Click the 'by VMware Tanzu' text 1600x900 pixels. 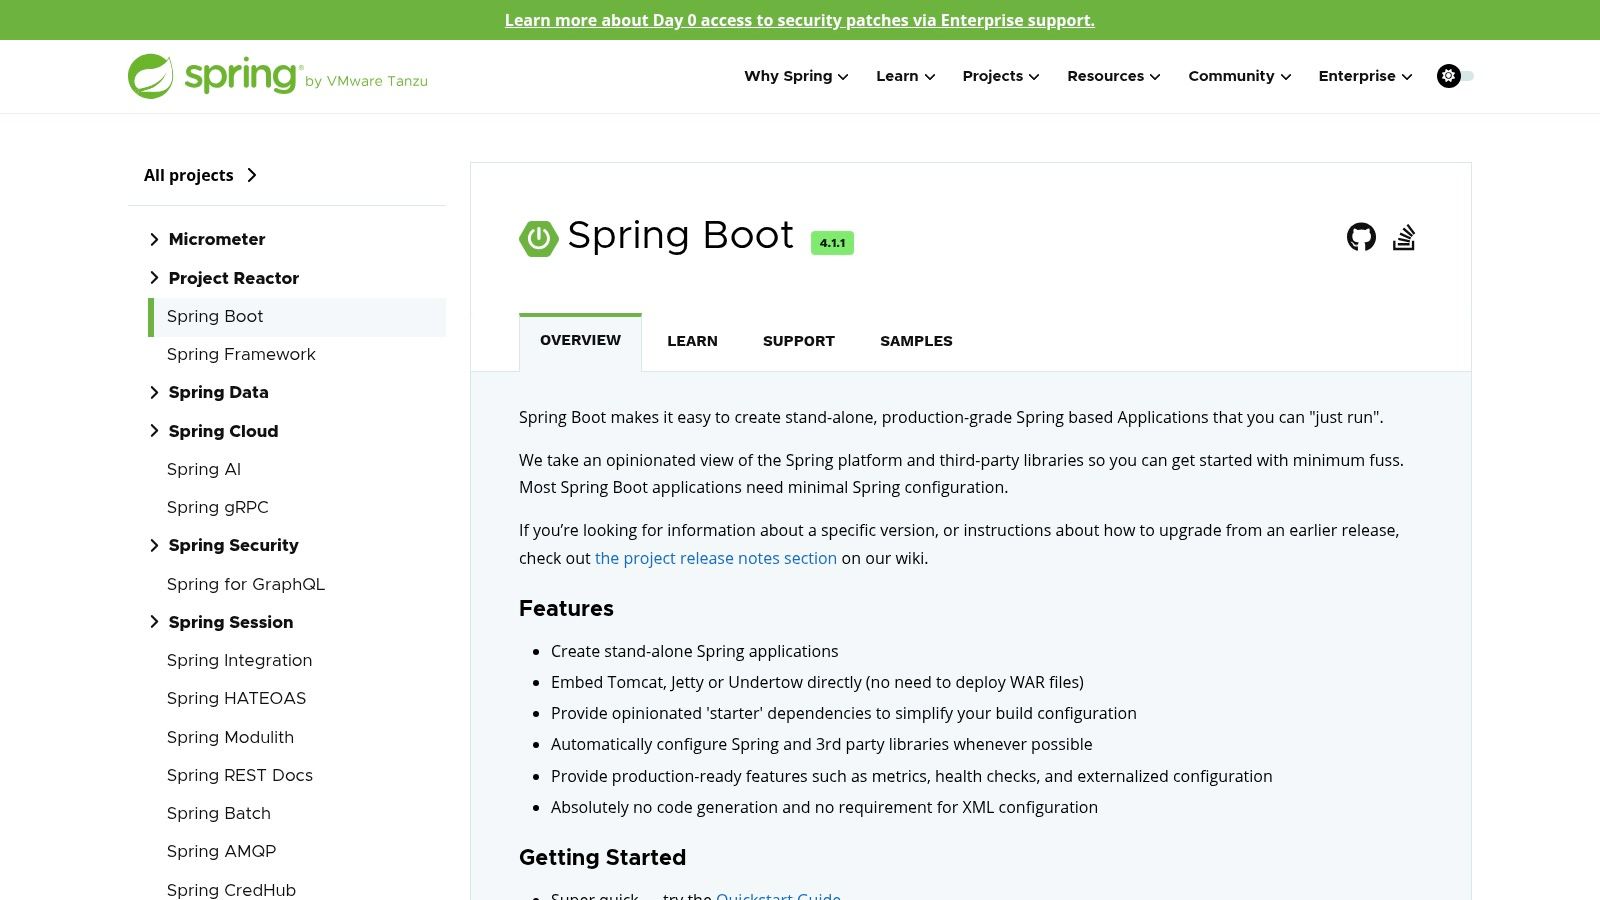(x=366, y=81)
